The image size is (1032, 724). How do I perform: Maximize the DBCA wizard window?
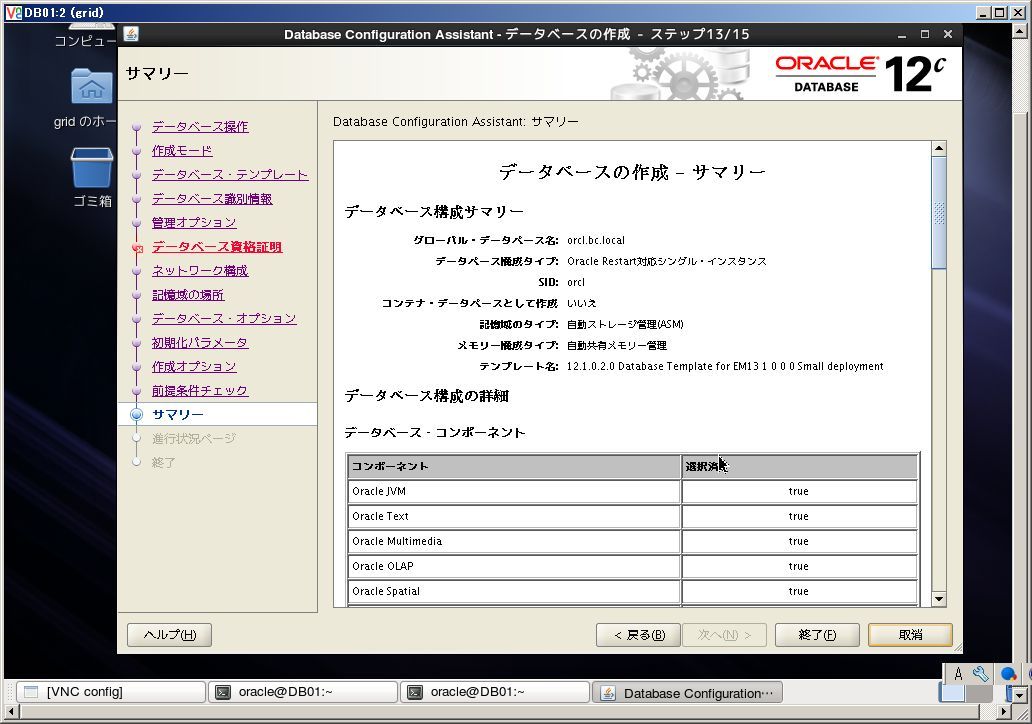tap(925, 34)
